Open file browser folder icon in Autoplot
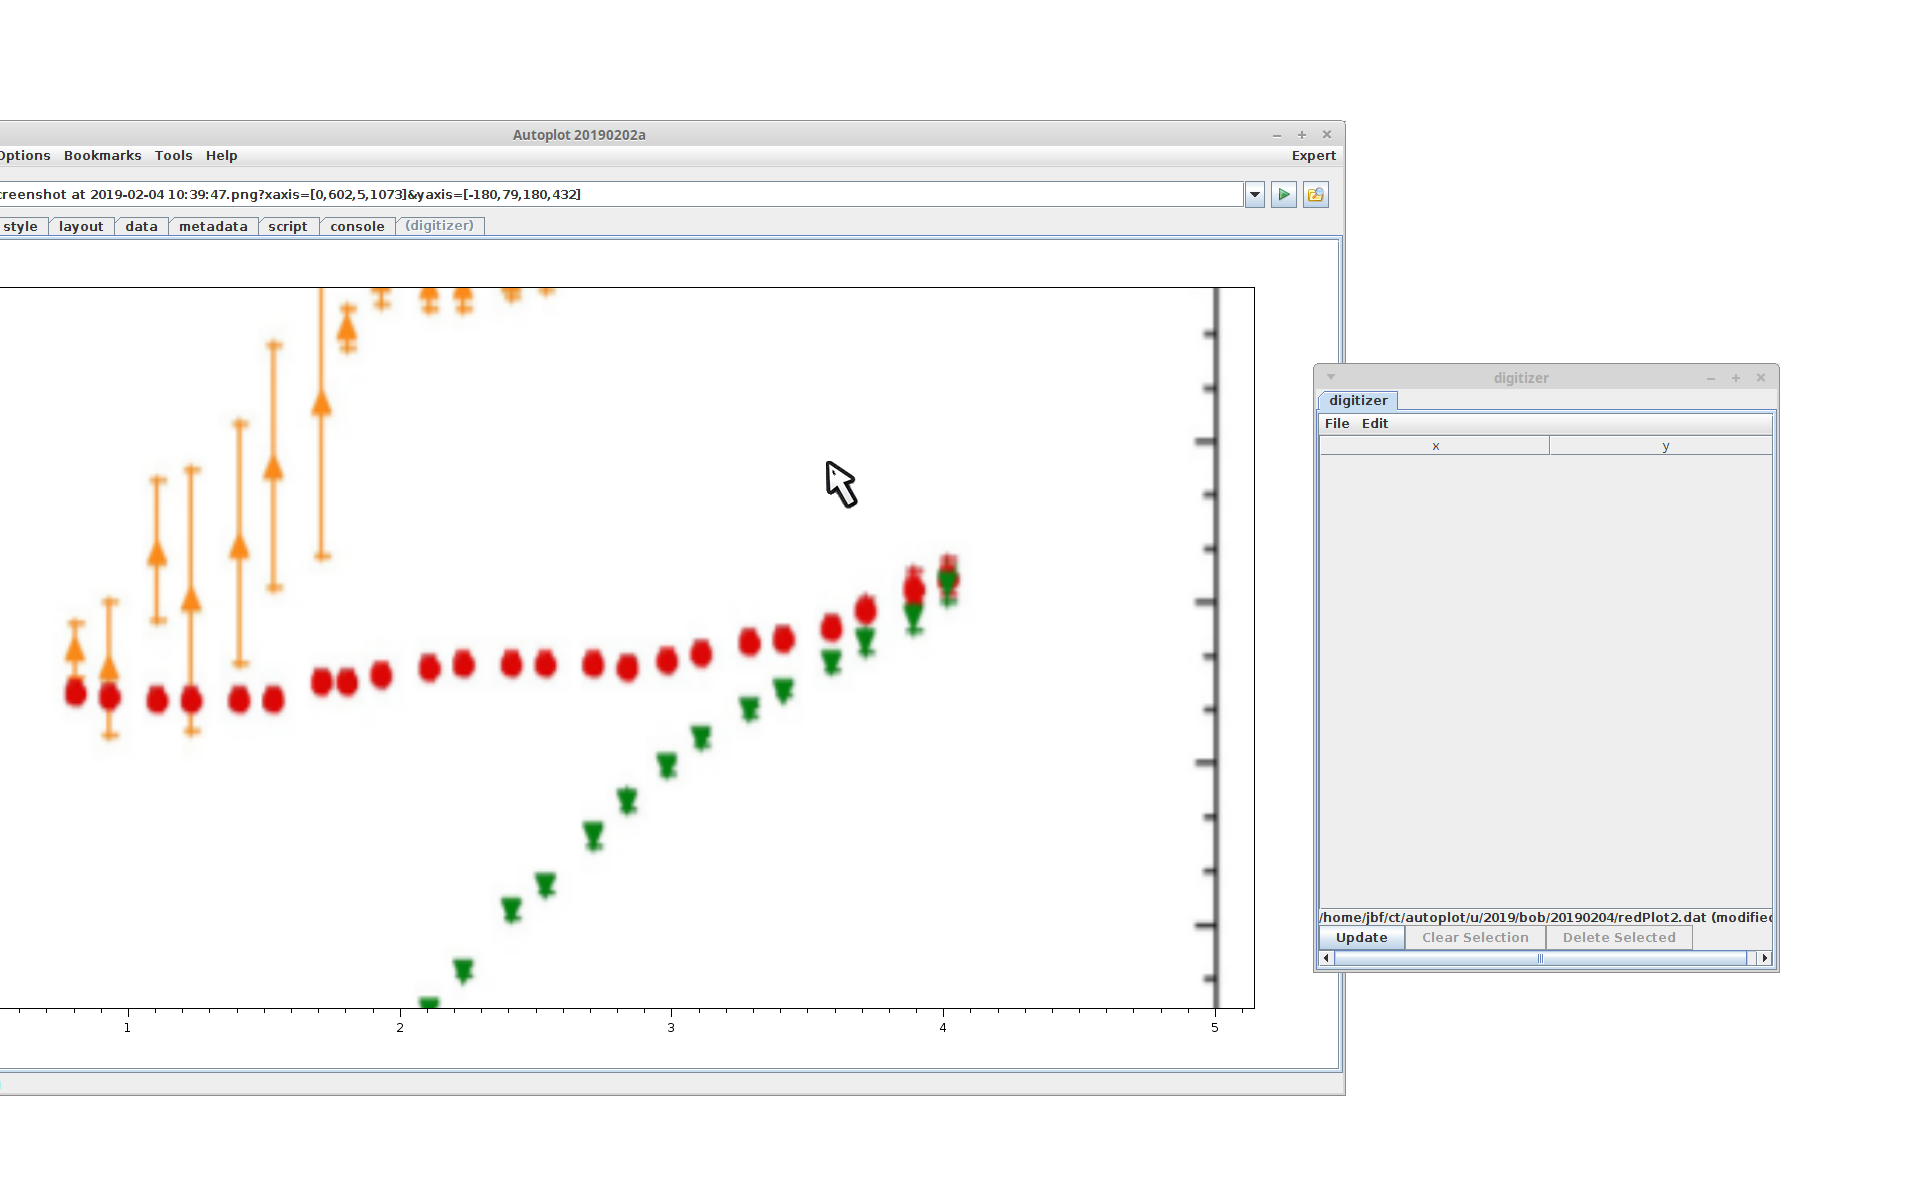Image resolution: width=1920 pixels, height=1200 pixels. coord(1316,194)
